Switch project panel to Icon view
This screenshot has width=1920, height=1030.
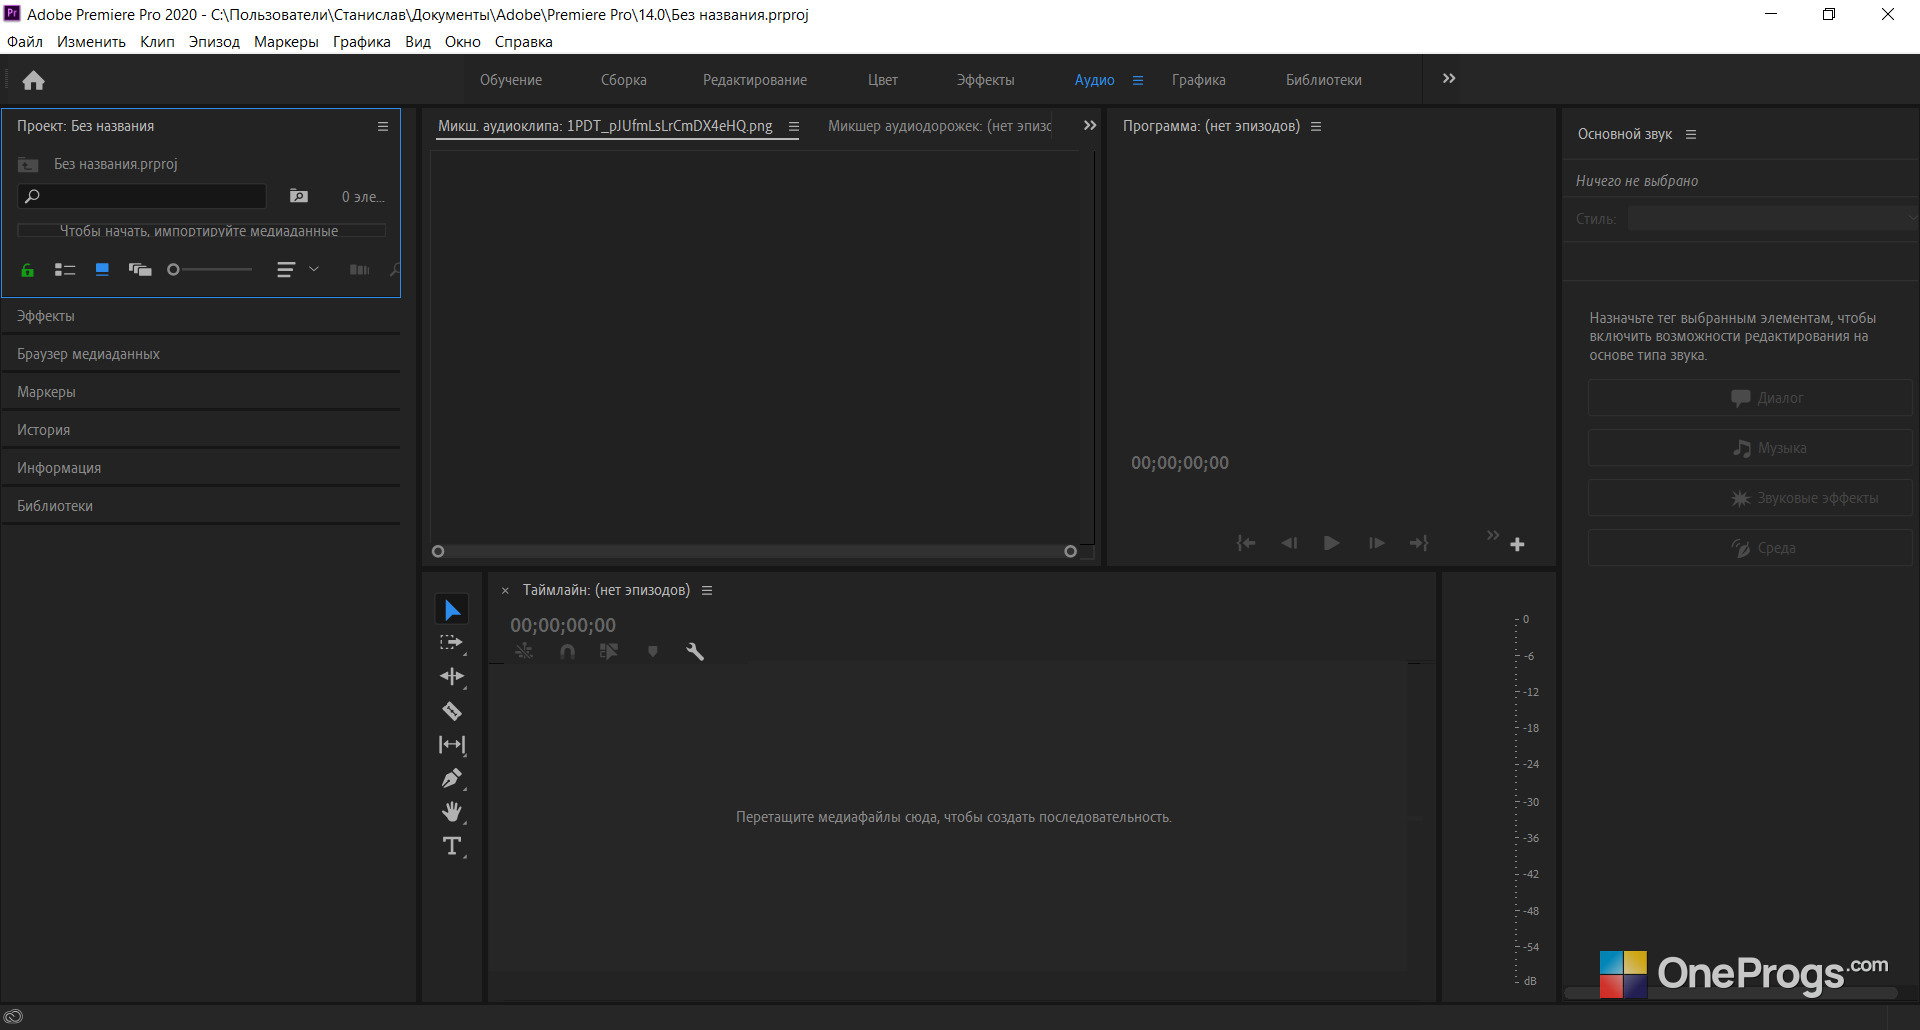point(102,270)
